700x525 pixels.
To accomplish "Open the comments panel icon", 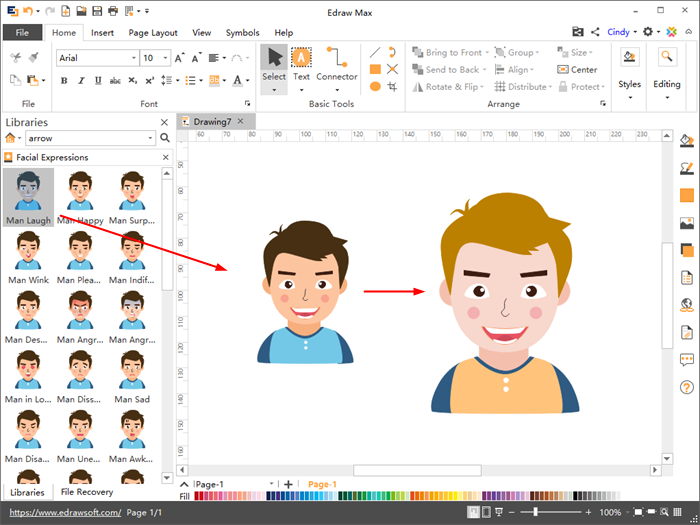I will point(687,360).
